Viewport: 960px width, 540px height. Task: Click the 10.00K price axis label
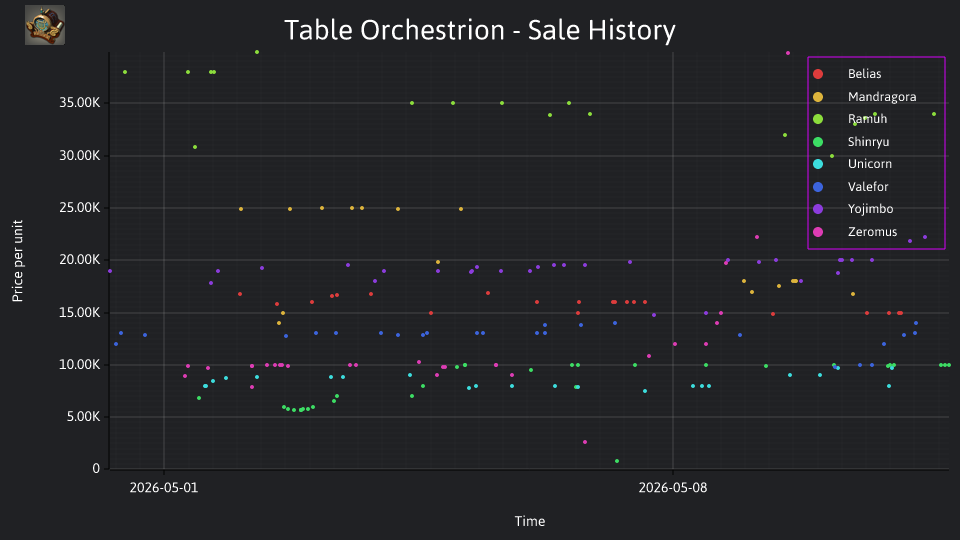(x=80, y=365)
